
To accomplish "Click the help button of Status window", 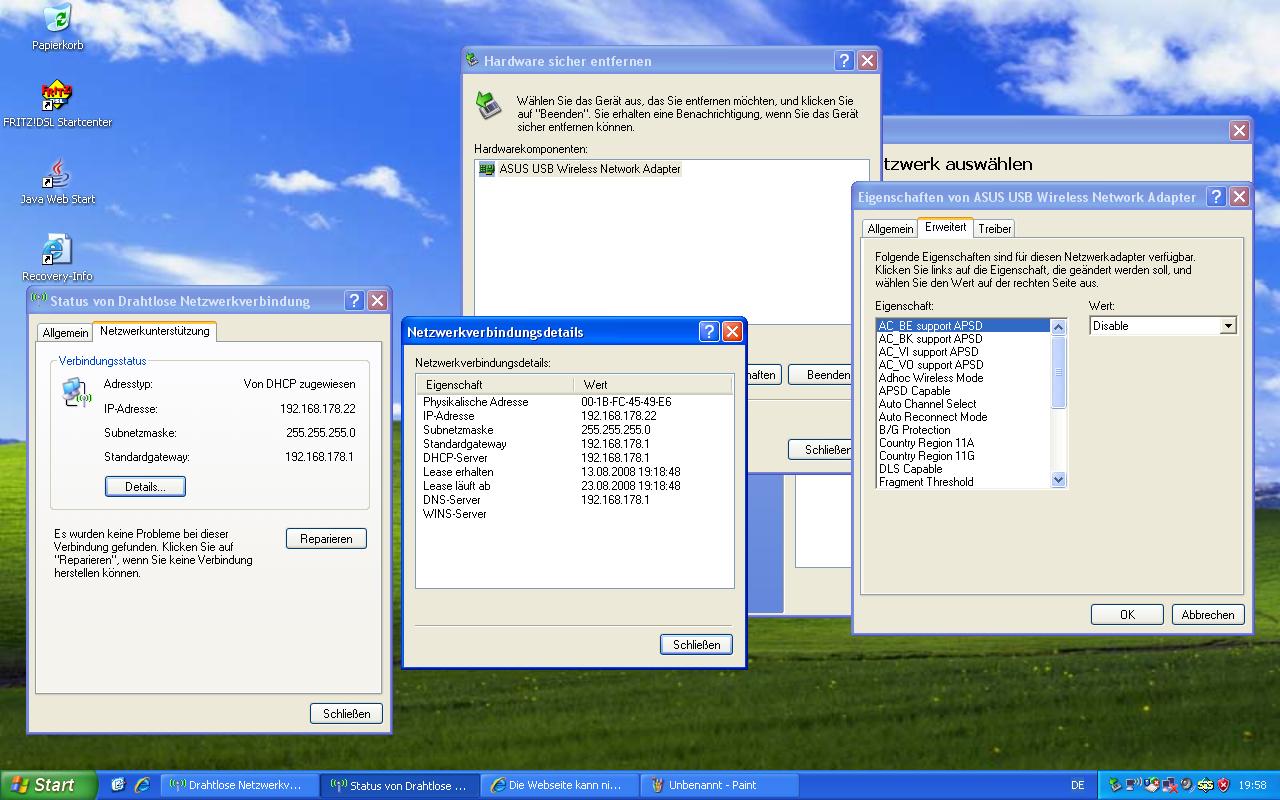I will click(x=354, y=301).
